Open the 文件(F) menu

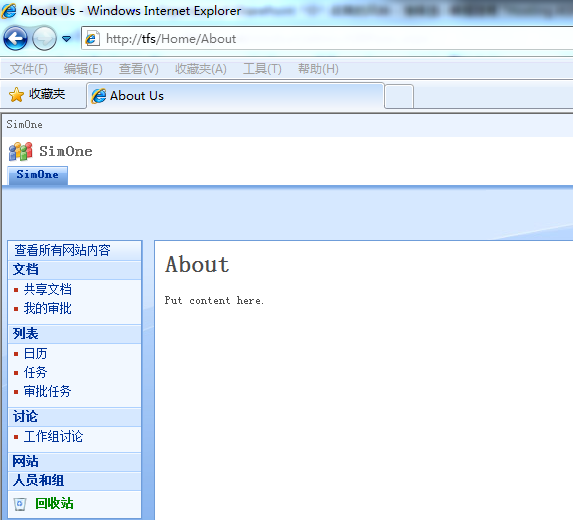tap(29, 69)
